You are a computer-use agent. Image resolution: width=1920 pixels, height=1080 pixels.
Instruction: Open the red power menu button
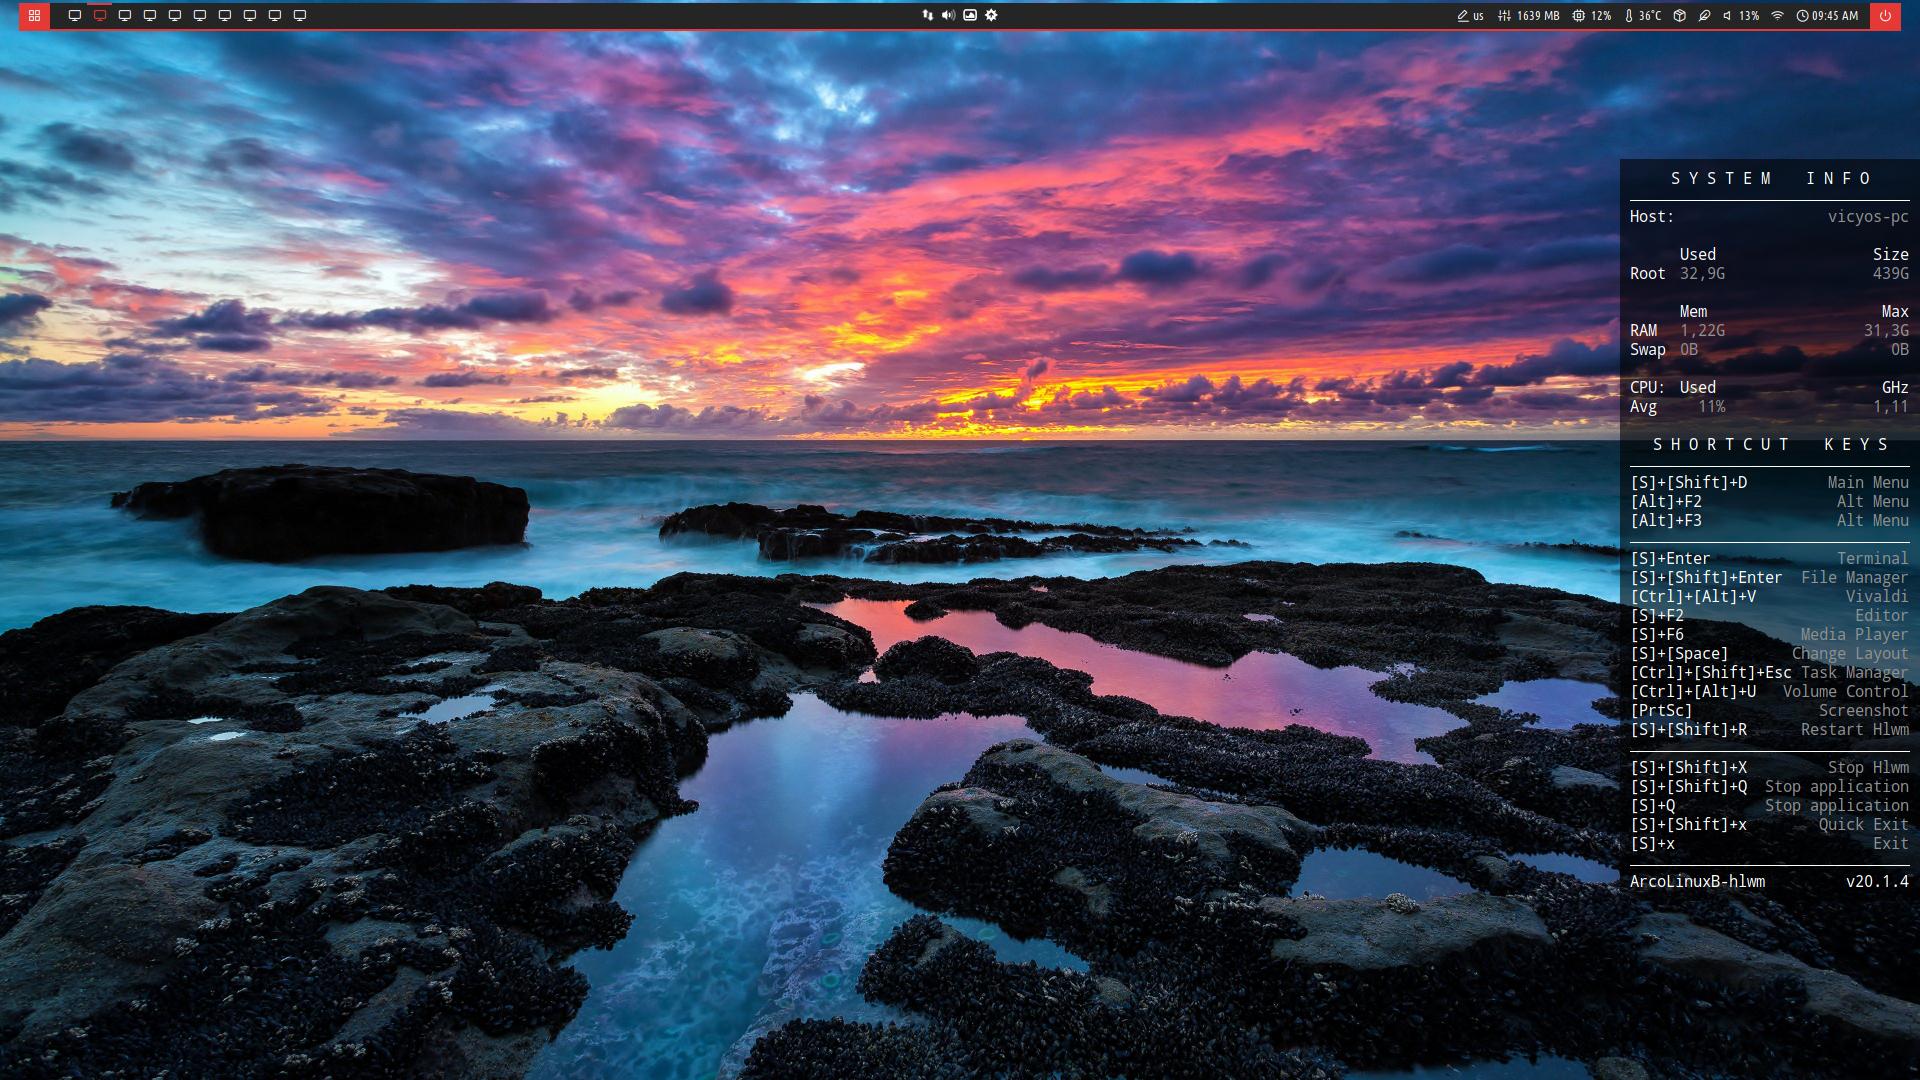(1885, 15)
